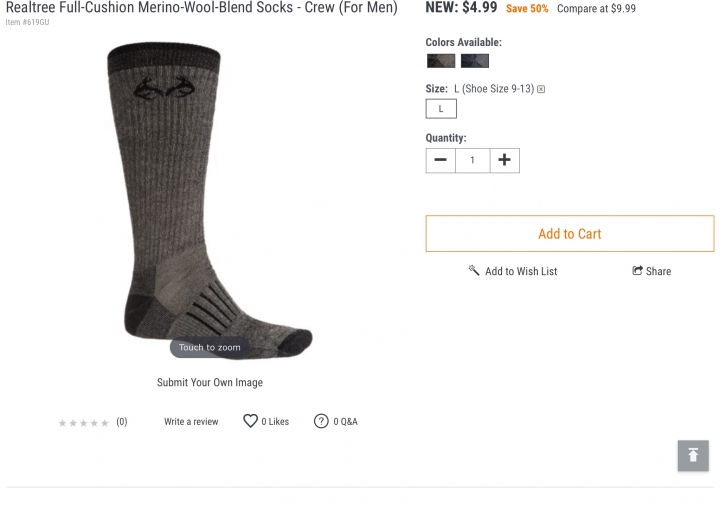Click the sock product image

coord(209,200)
